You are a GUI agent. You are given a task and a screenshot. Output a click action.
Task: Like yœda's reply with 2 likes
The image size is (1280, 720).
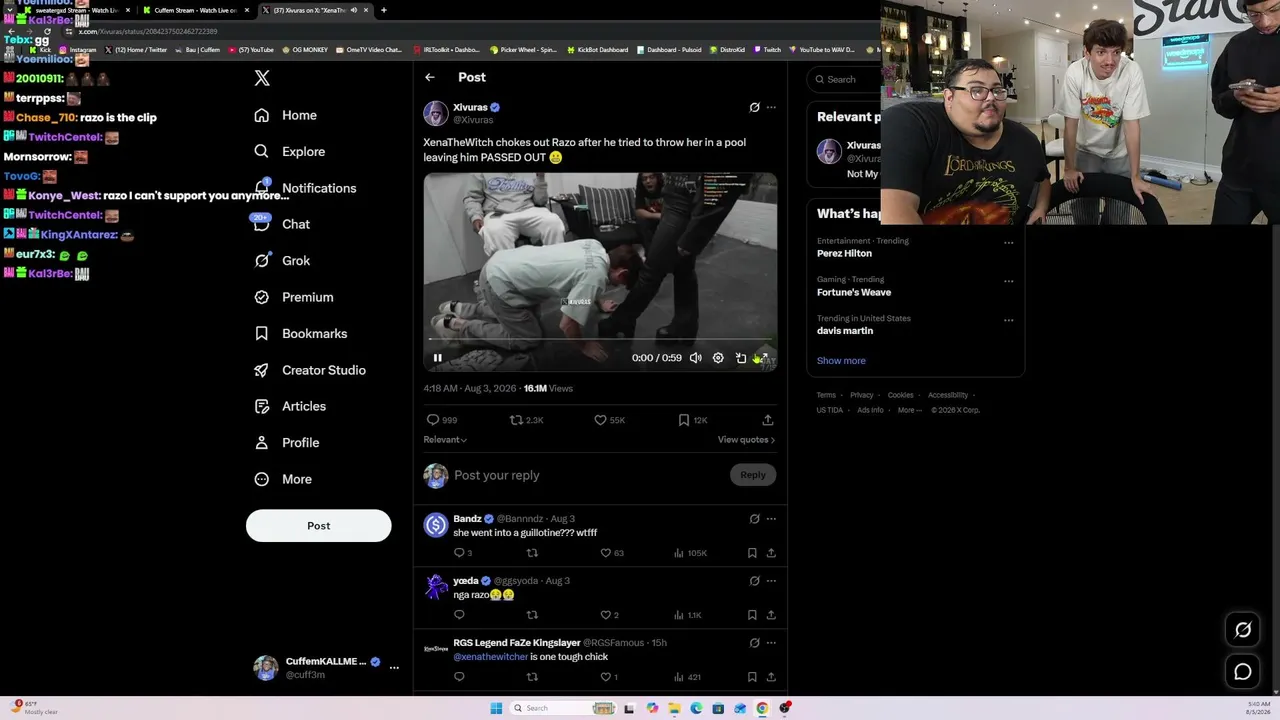point(609,615)
